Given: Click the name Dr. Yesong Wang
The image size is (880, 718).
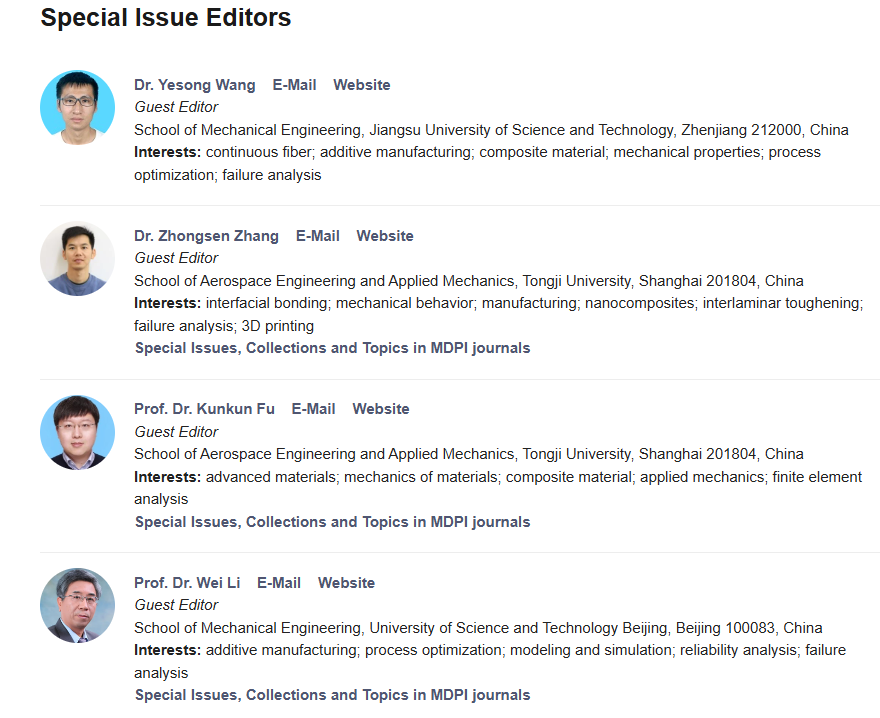Looking at the screenshot, I should 195,85.
